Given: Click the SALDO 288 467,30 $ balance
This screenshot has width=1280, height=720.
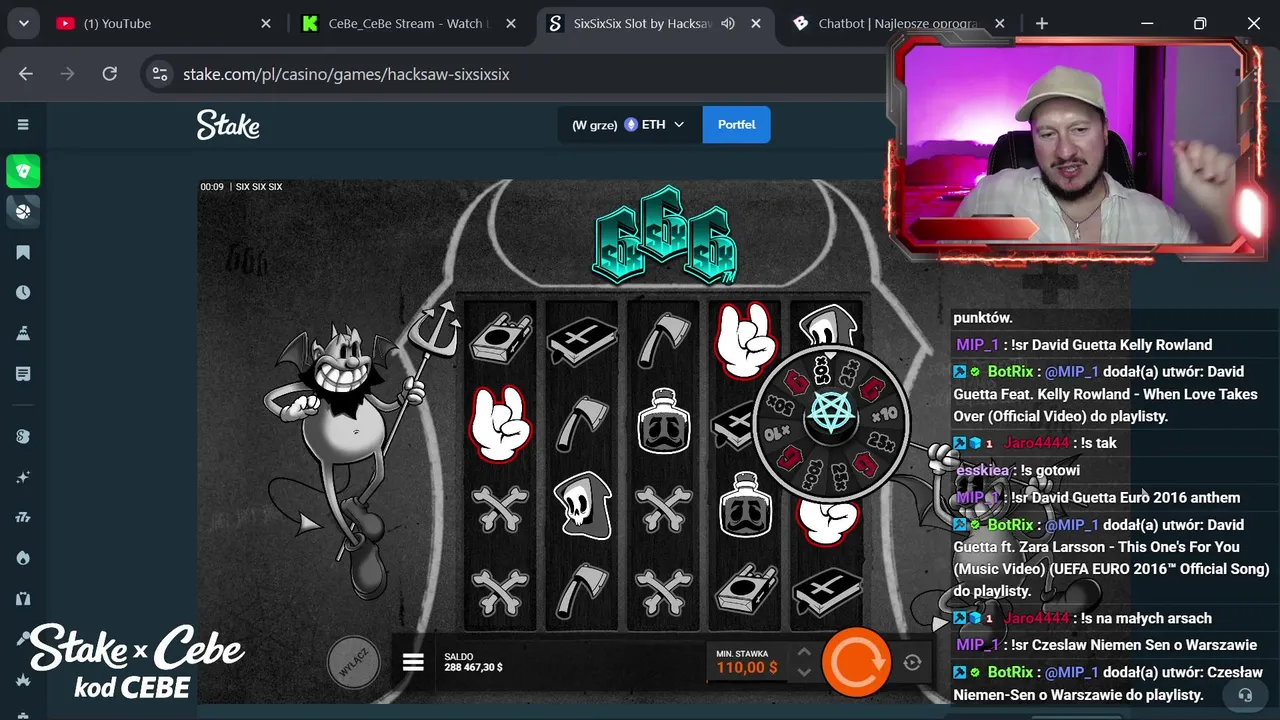Looking at the screenshot, I should tap(474, 662).
